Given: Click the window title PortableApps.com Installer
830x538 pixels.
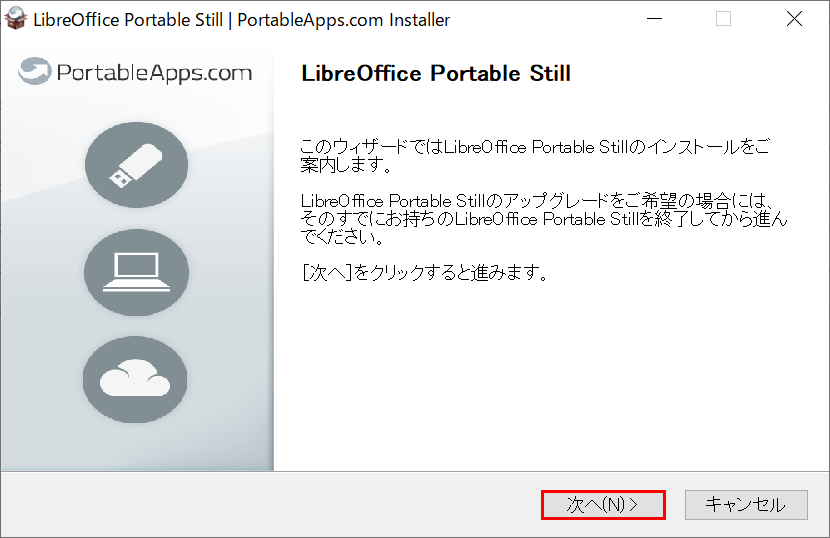Looking at the screenshot, I should pos(241,20).
